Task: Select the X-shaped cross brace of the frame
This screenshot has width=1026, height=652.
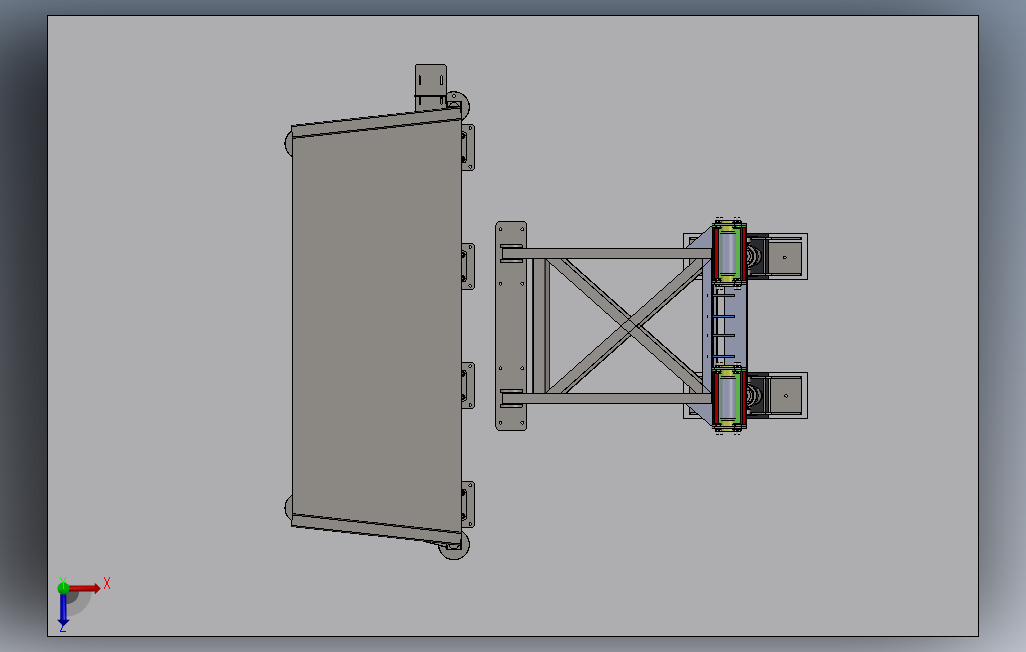Action: (627, 325)
